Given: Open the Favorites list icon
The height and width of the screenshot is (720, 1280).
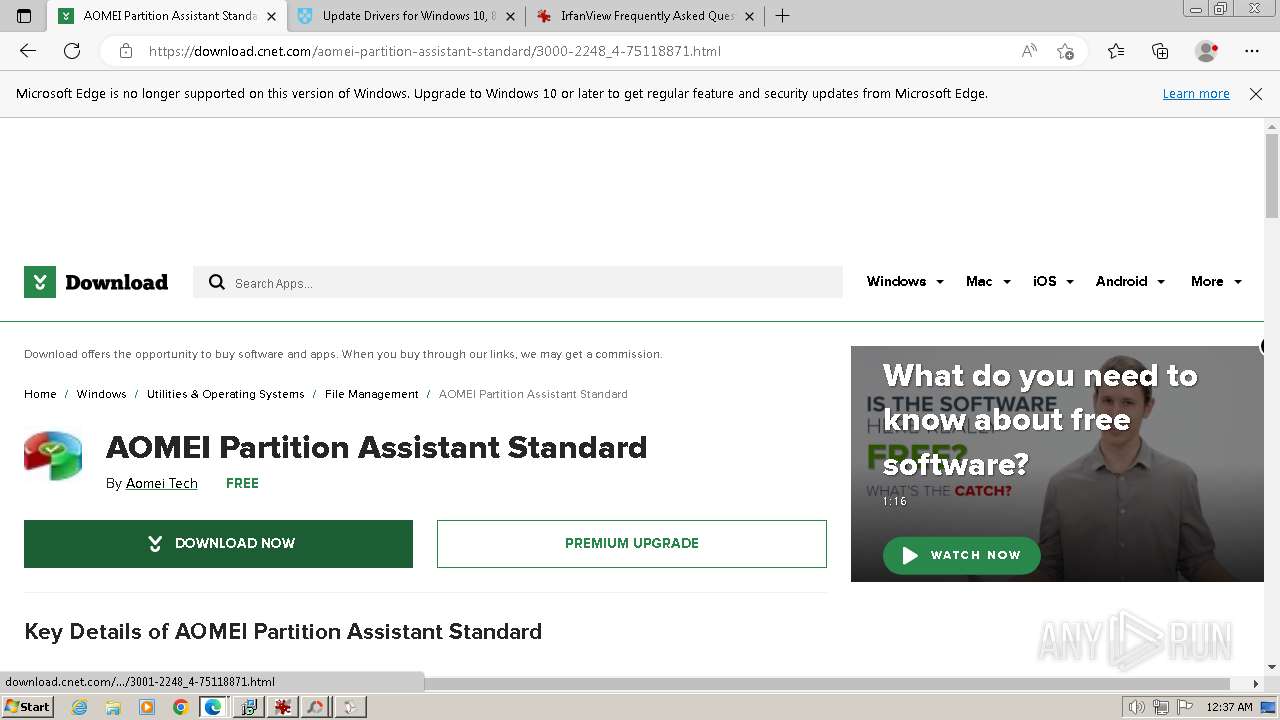Looking at the screenshot, I should pyautogui.click(x=1116, y=51).
